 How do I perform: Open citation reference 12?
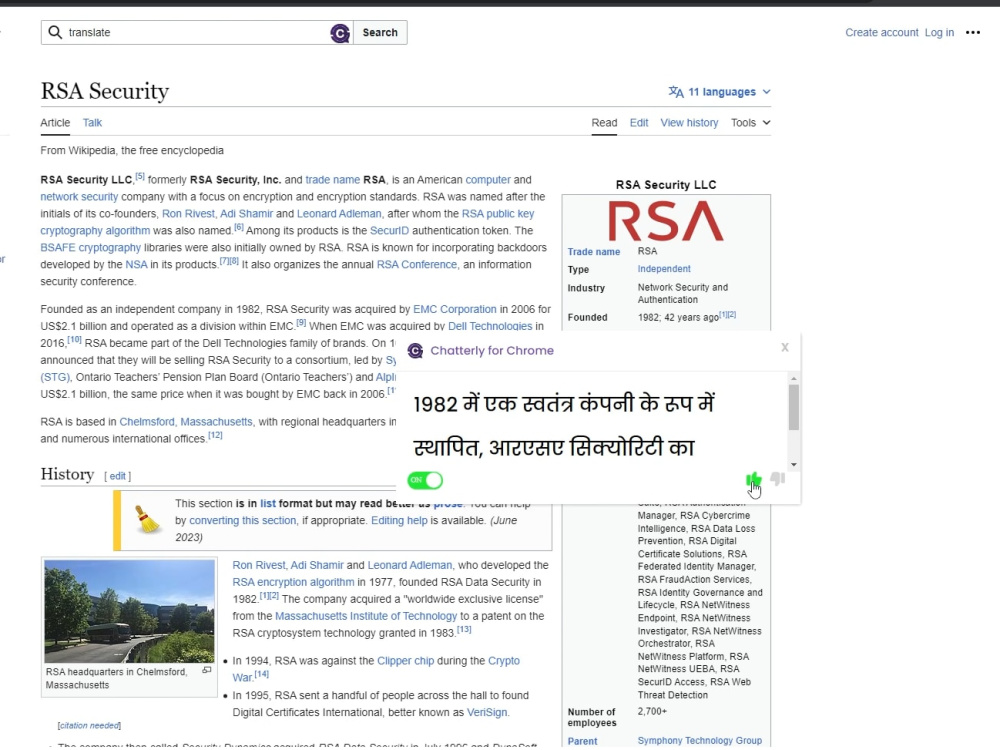[215, 436]
